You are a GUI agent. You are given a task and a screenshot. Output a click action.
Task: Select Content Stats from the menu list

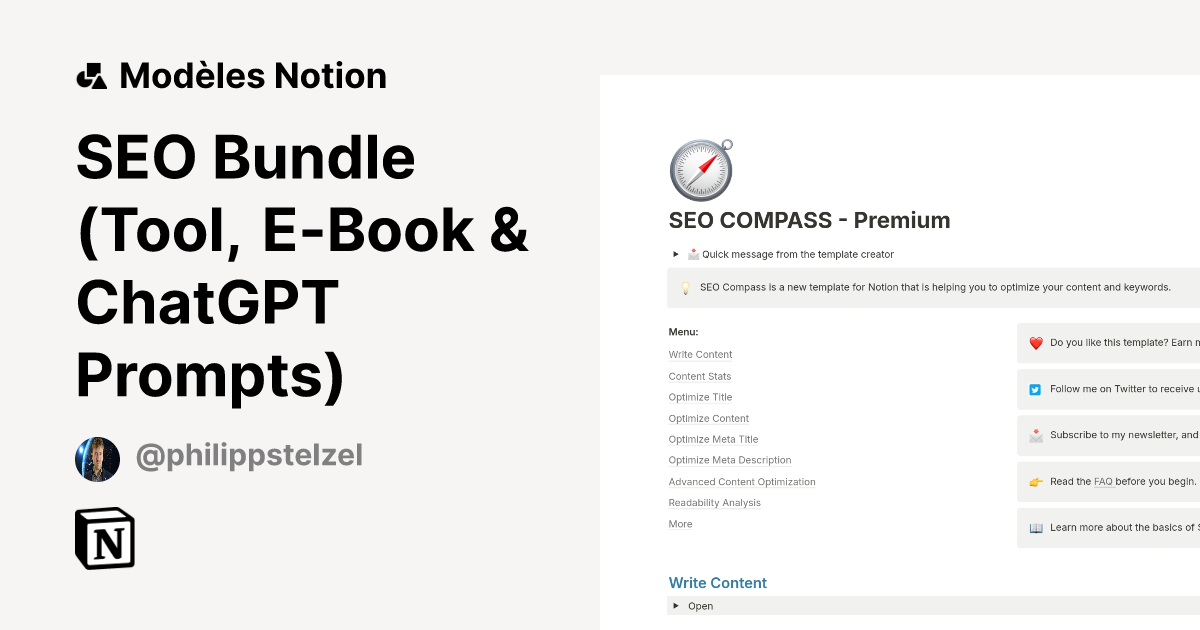point(699,376)
